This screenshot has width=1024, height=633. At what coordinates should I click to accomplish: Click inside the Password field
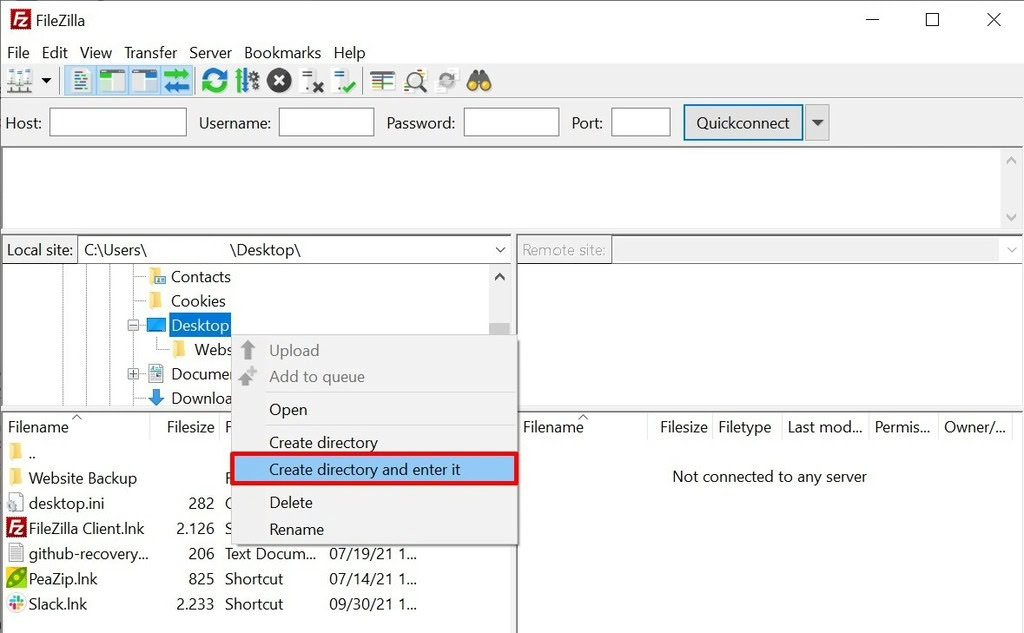click(511, 121)
